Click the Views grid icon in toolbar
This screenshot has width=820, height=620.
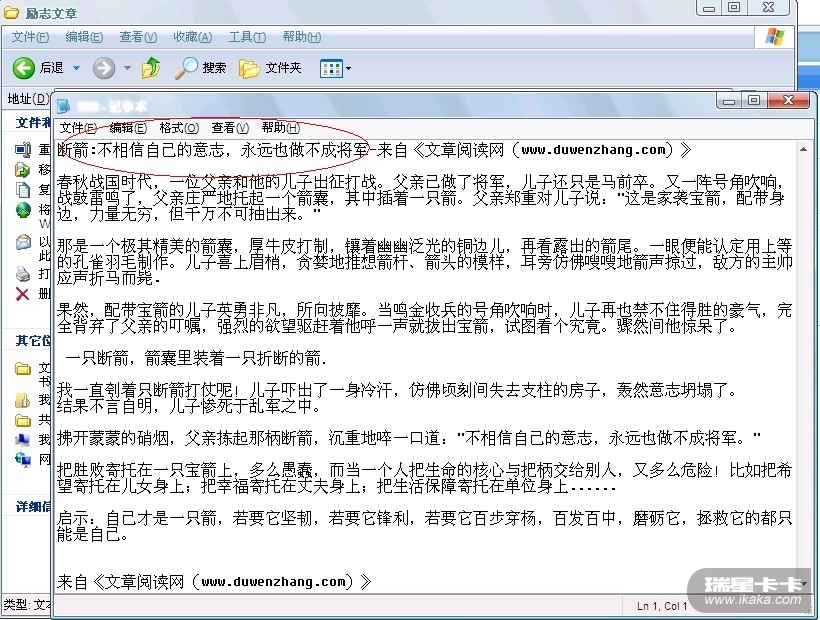329,68
